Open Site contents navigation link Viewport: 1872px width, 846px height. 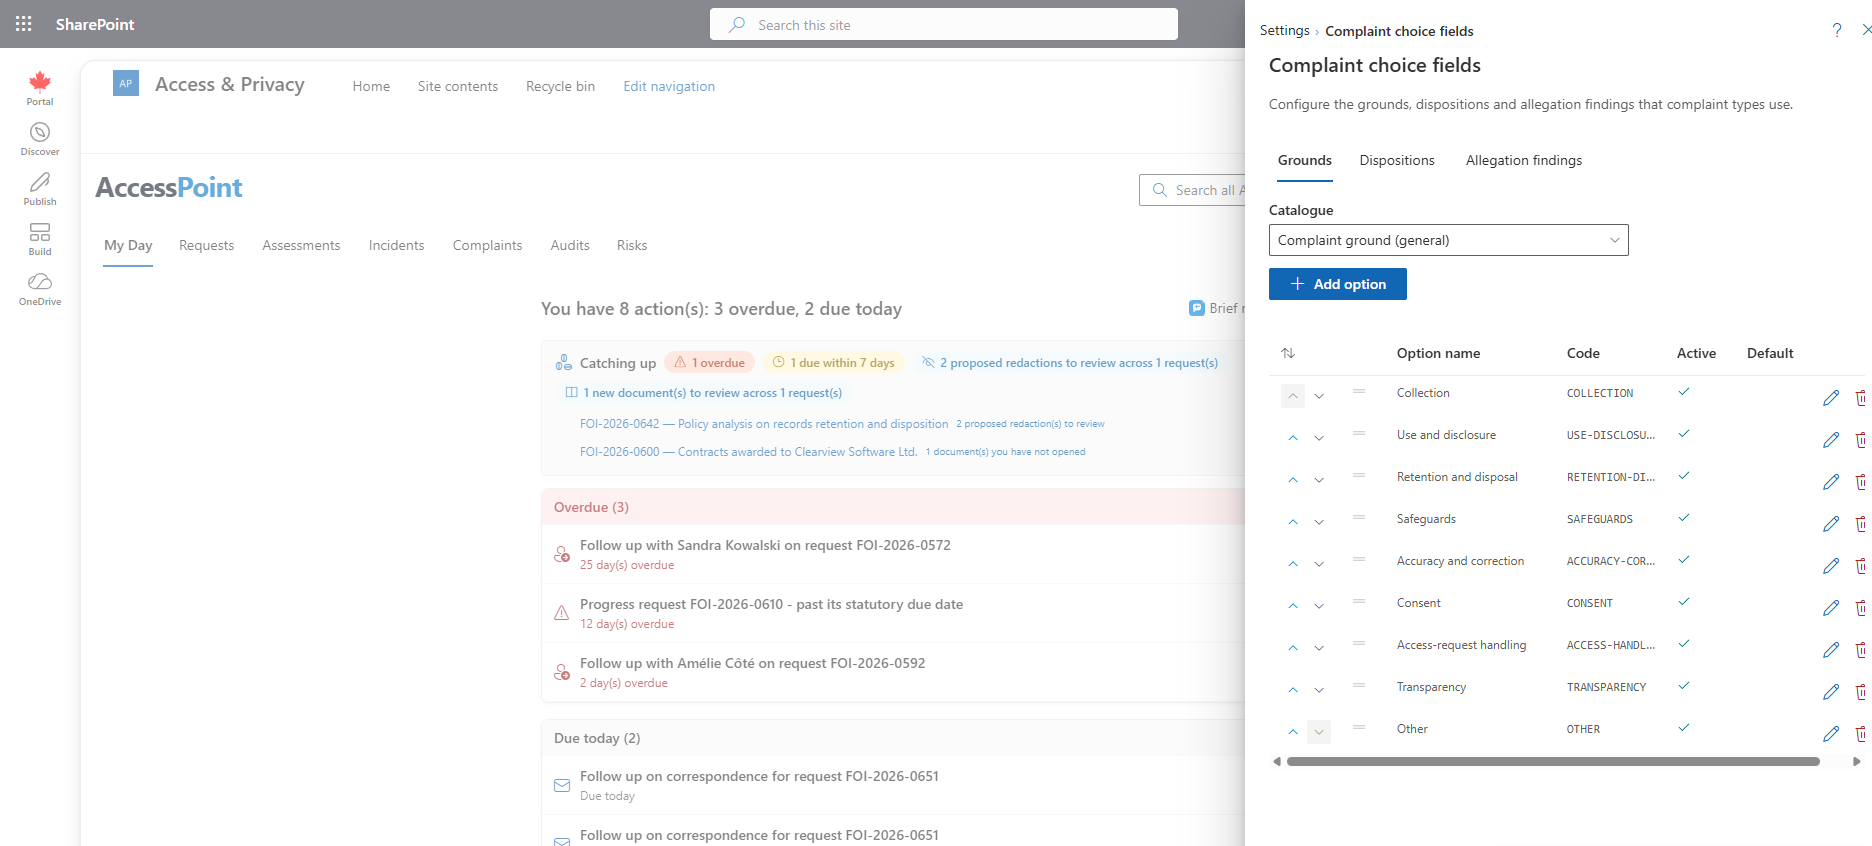coord(457,86)
